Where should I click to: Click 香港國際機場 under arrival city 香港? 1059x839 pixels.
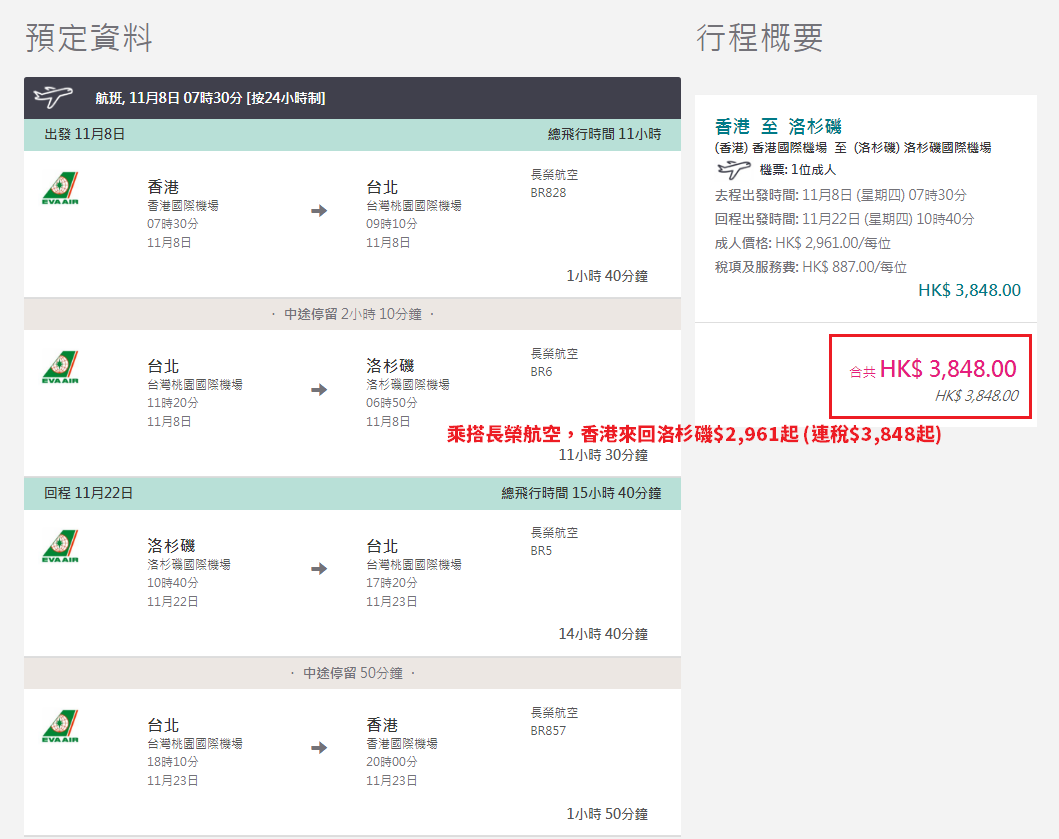[x=402, y=743]
